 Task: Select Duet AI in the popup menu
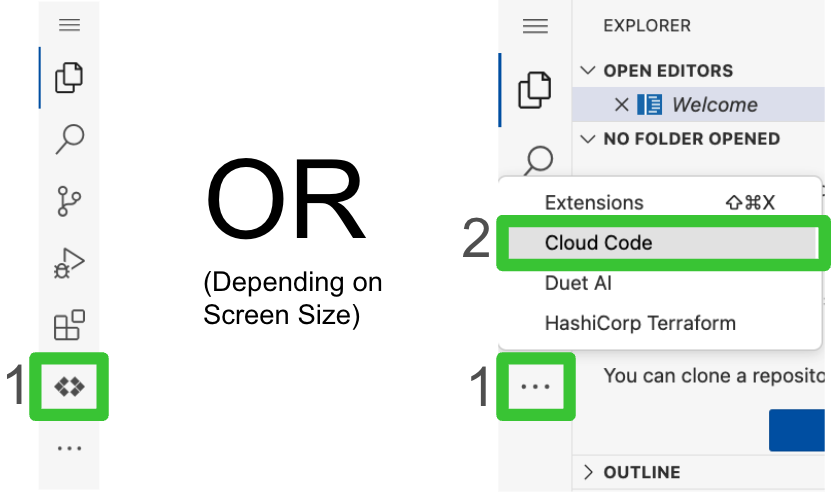[578, 283]
